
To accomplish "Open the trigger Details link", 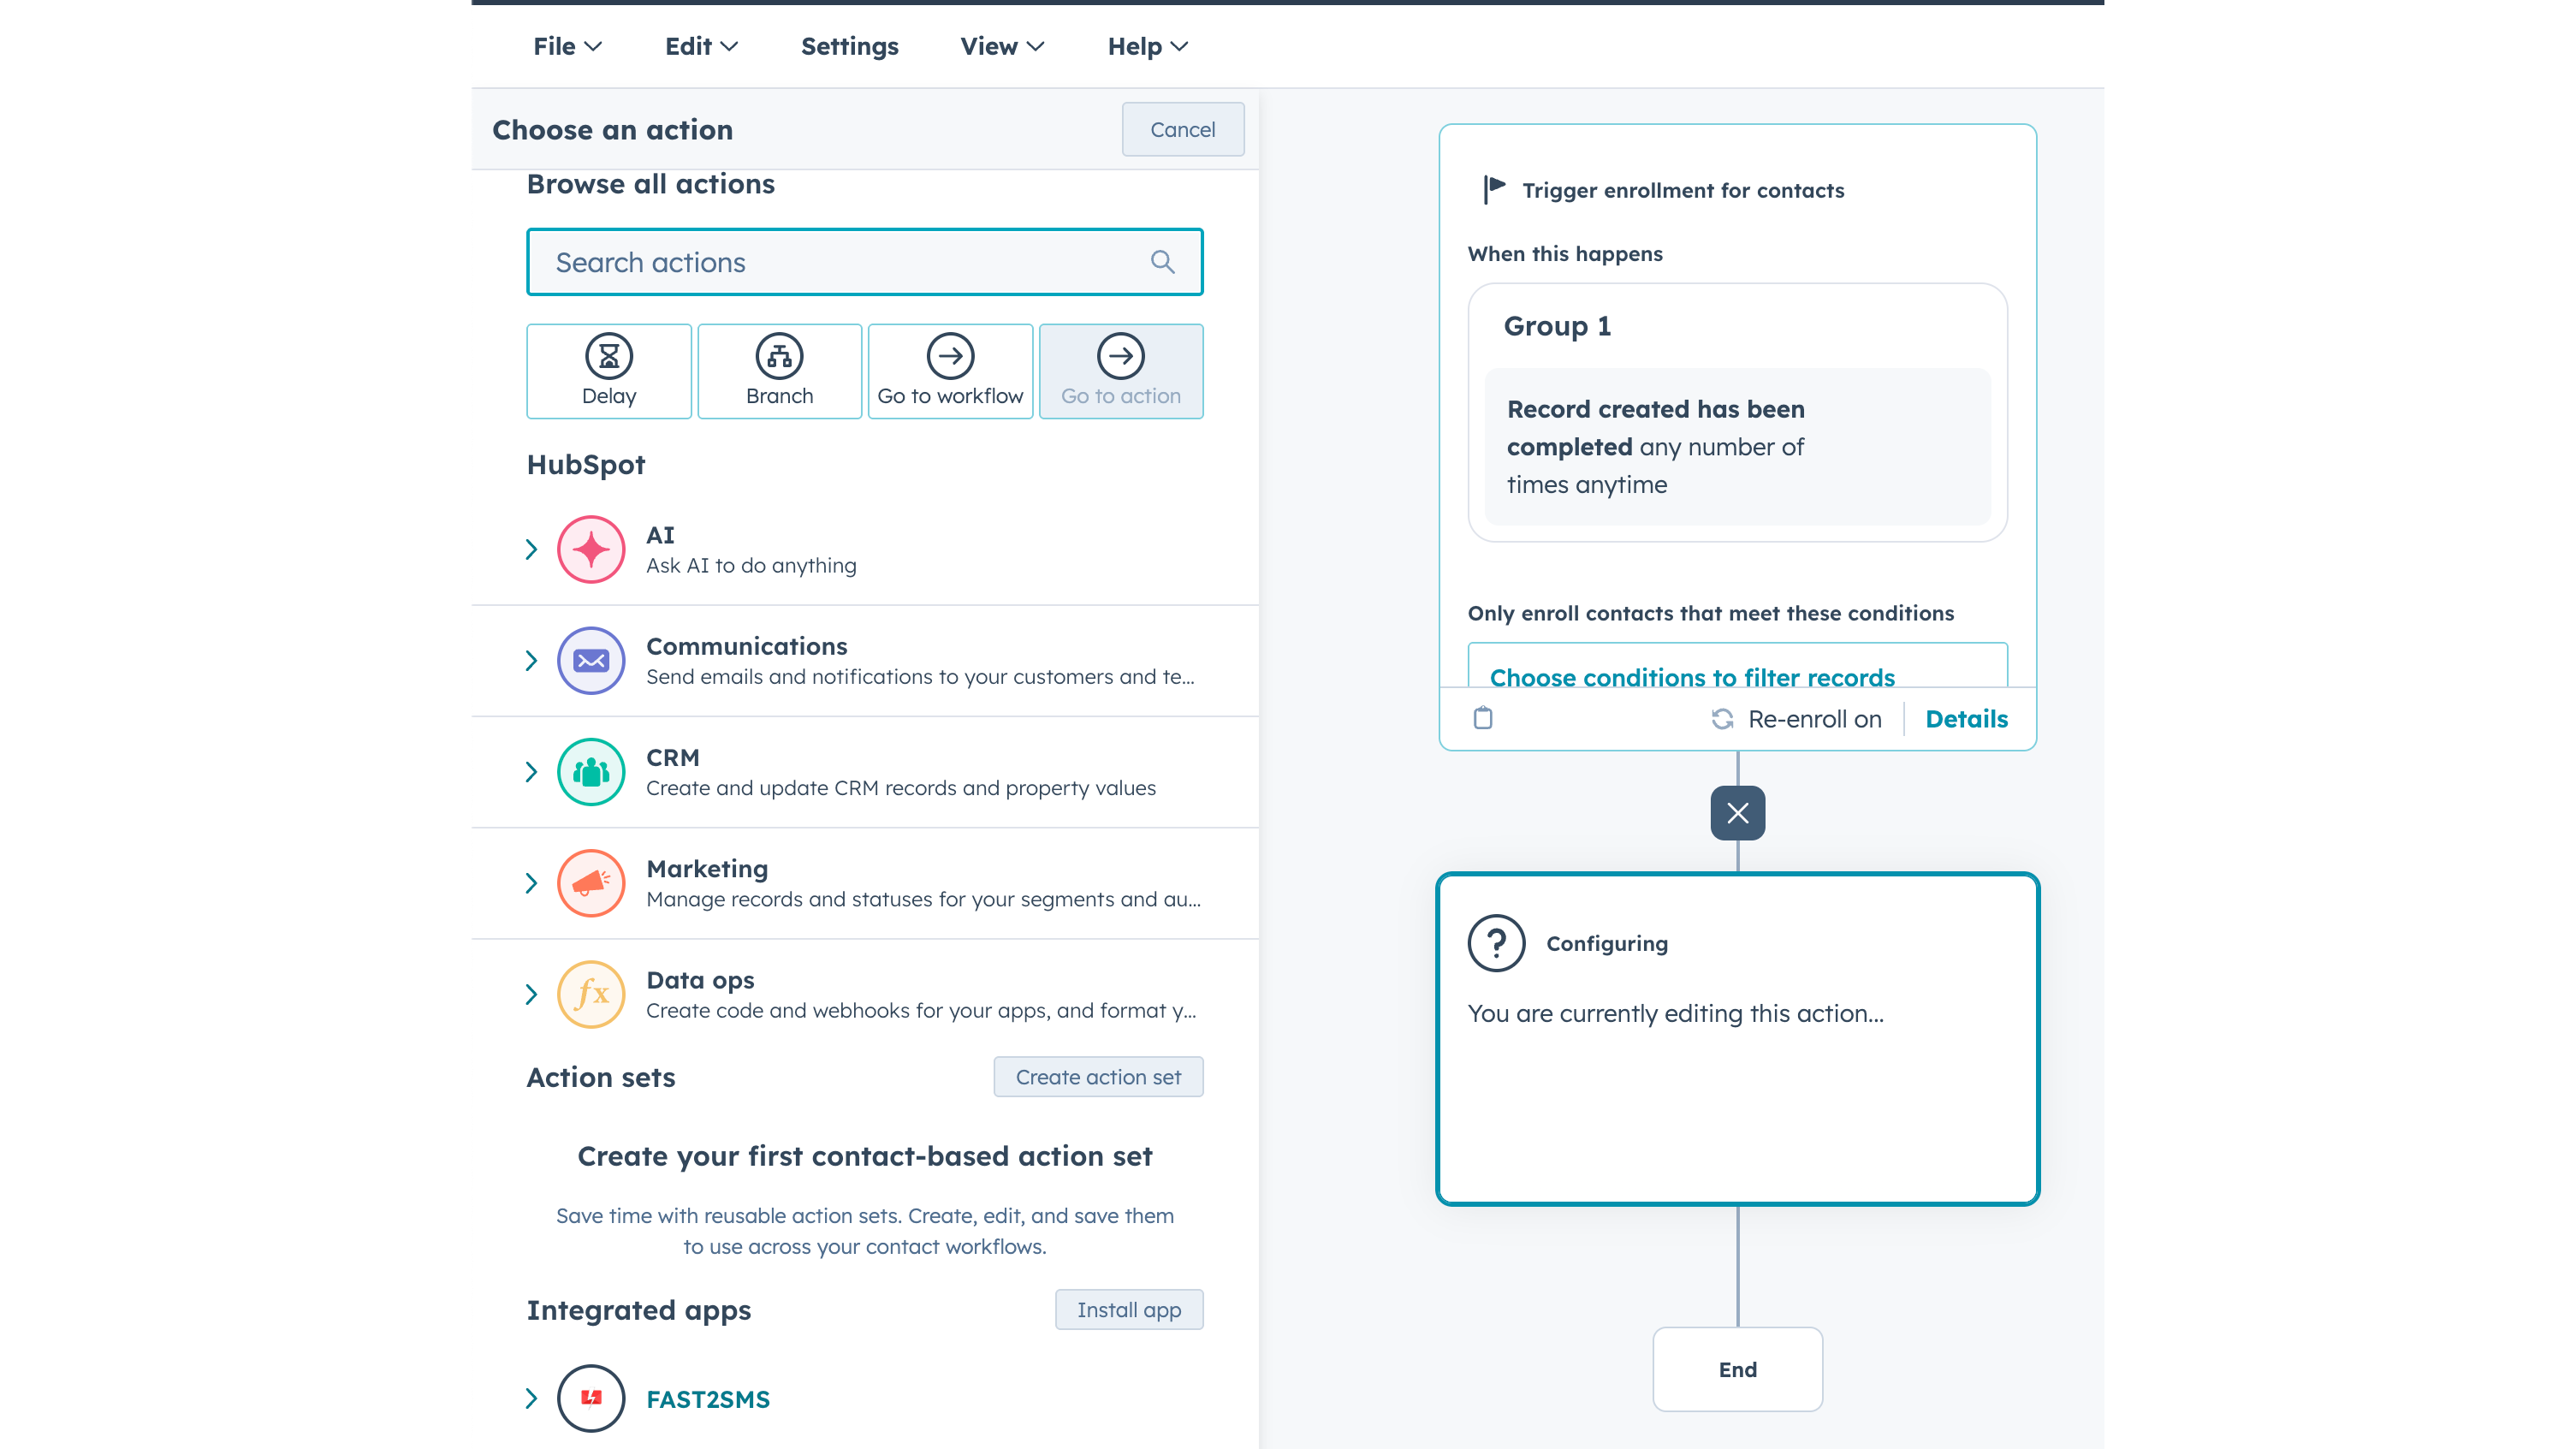I will 1966,718.
